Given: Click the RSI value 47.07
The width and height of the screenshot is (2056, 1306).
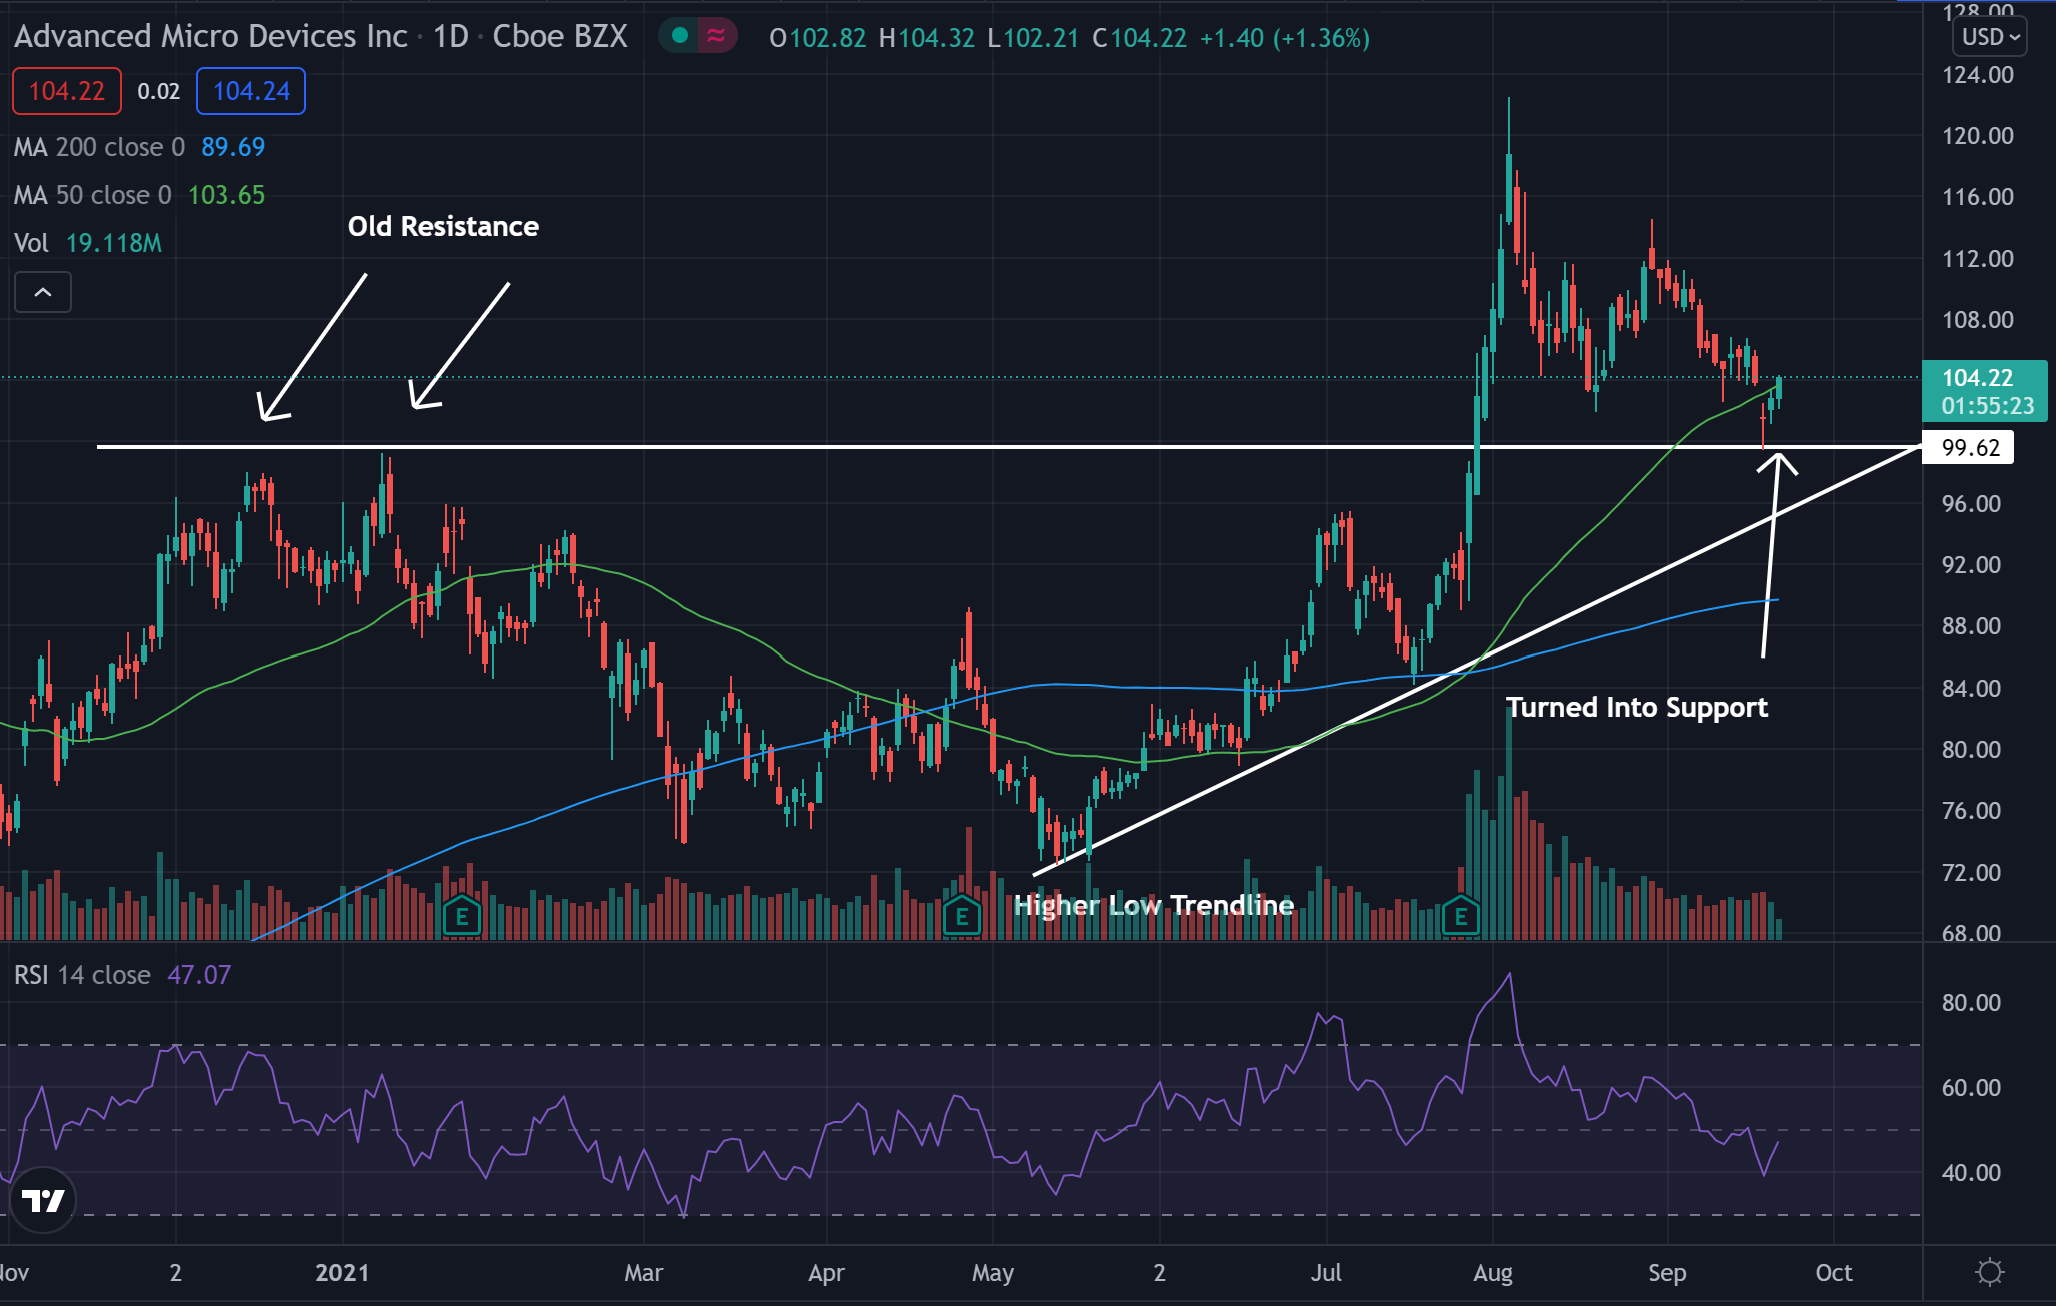Looking at the screenshot, I should (x=199, y=975).
